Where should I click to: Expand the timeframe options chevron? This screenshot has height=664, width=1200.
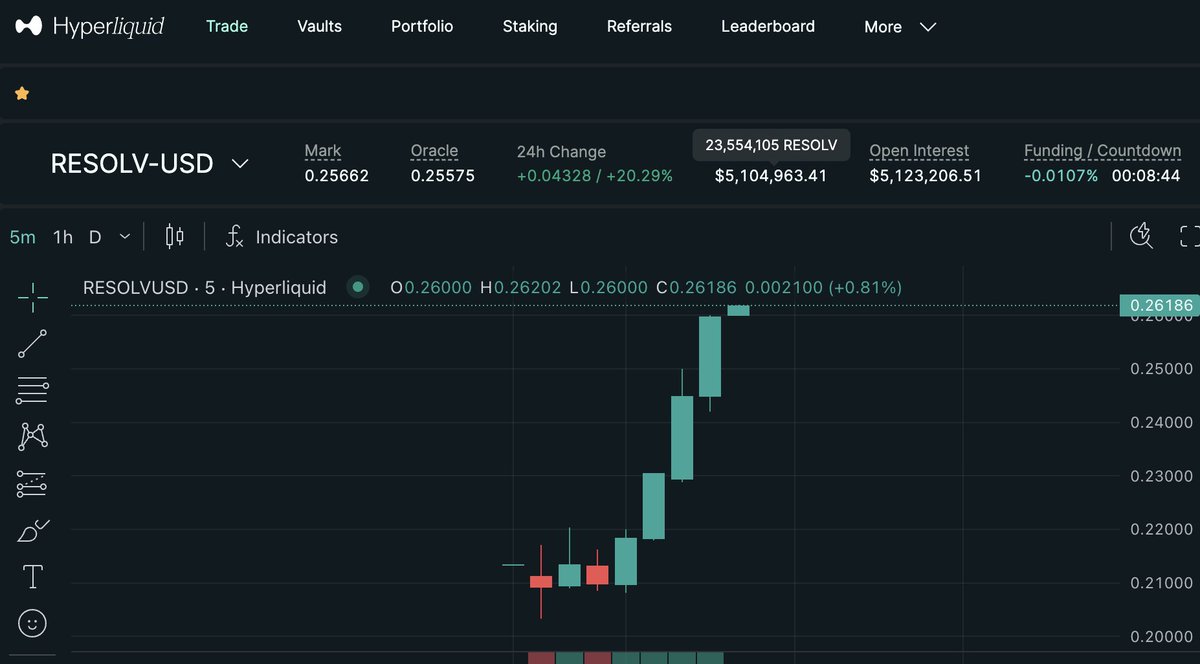click(125, 237)
